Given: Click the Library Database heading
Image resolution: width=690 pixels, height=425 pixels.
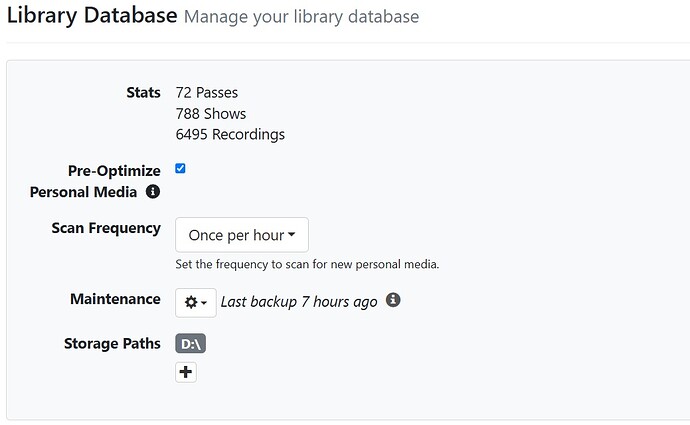Looking at the screenshot, I should pos(93,16).
